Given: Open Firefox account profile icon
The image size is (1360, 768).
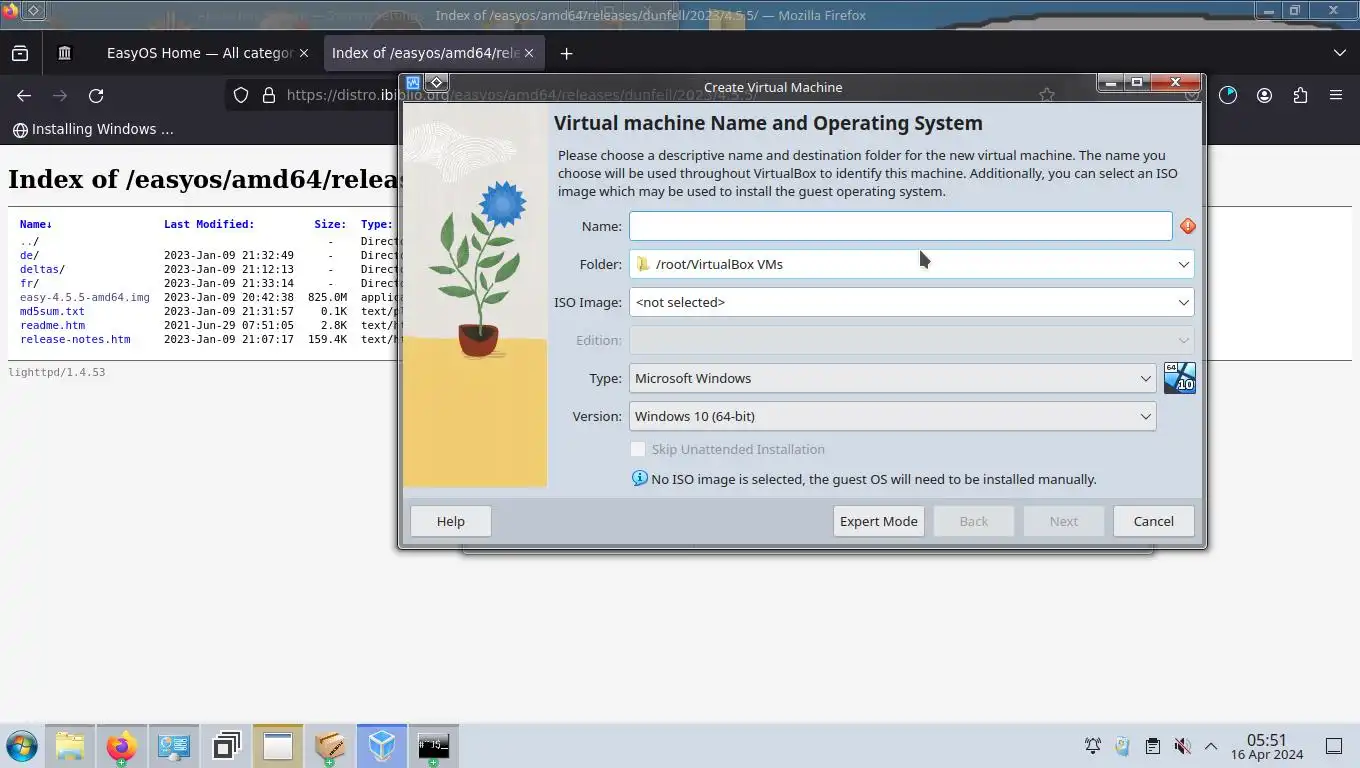Looking at the screenshot, I should coord(1264,95).
